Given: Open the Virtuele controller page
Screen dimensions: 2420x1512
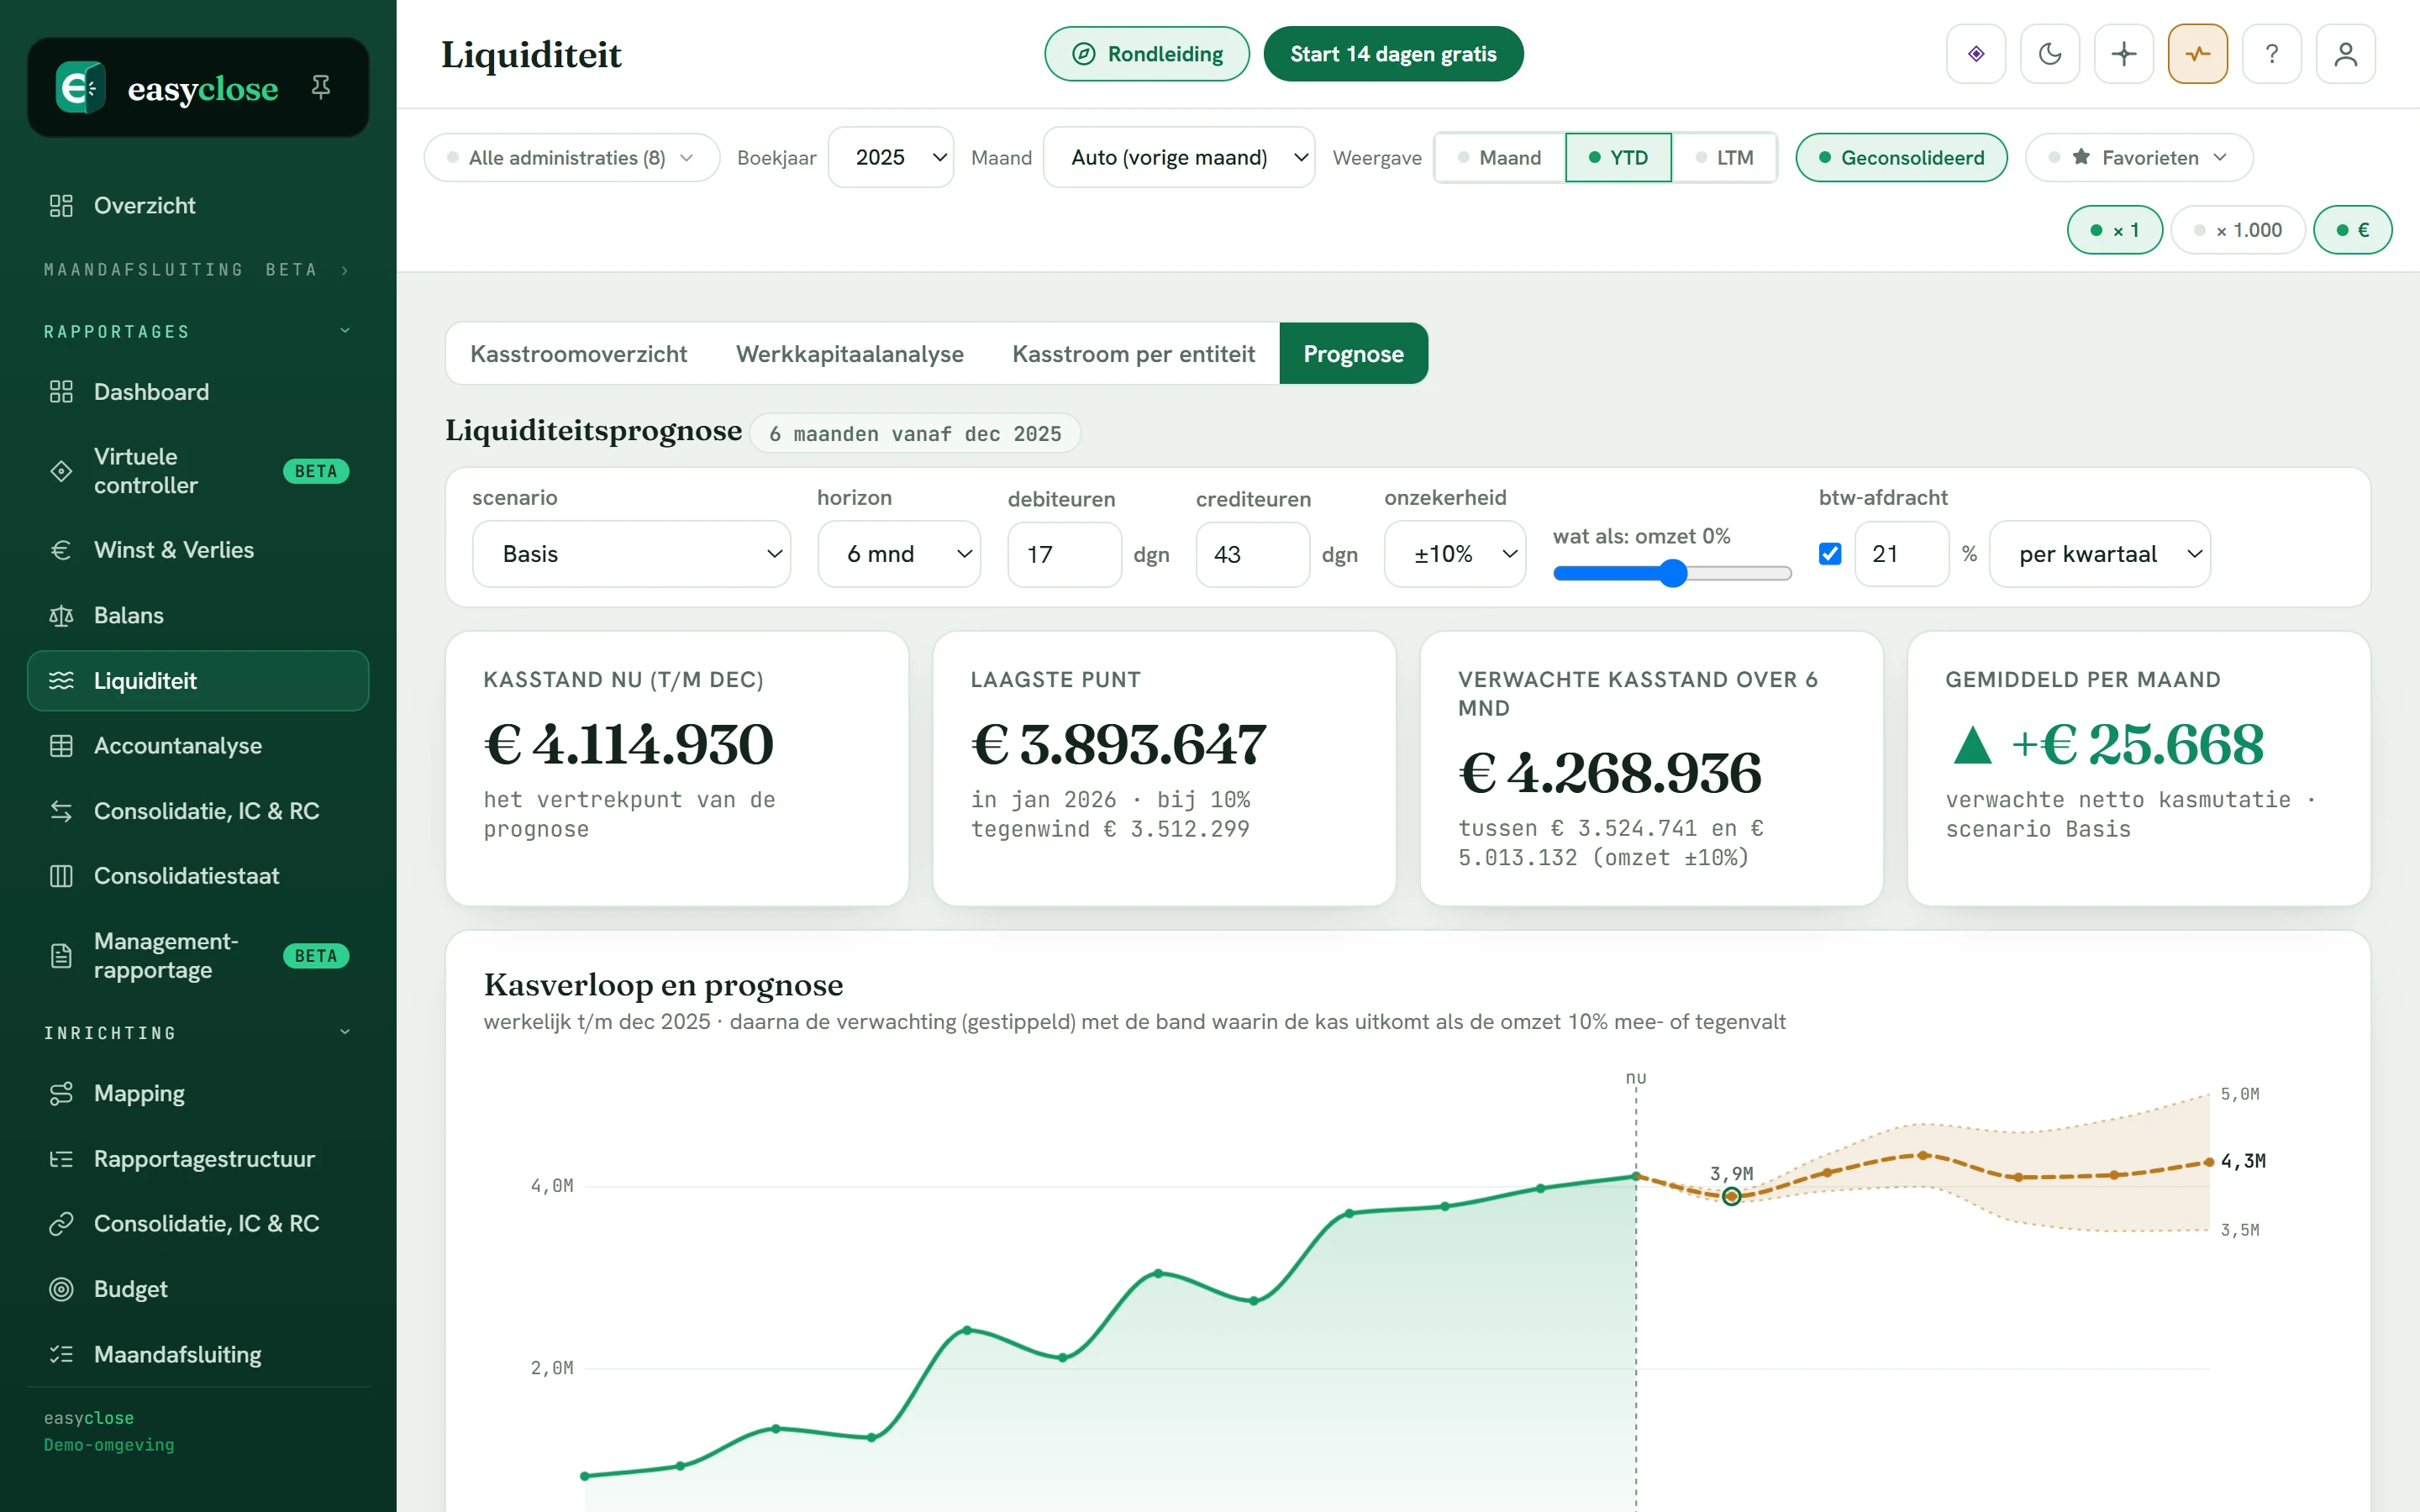Looking at the screenshot, I should coord(198,471).
